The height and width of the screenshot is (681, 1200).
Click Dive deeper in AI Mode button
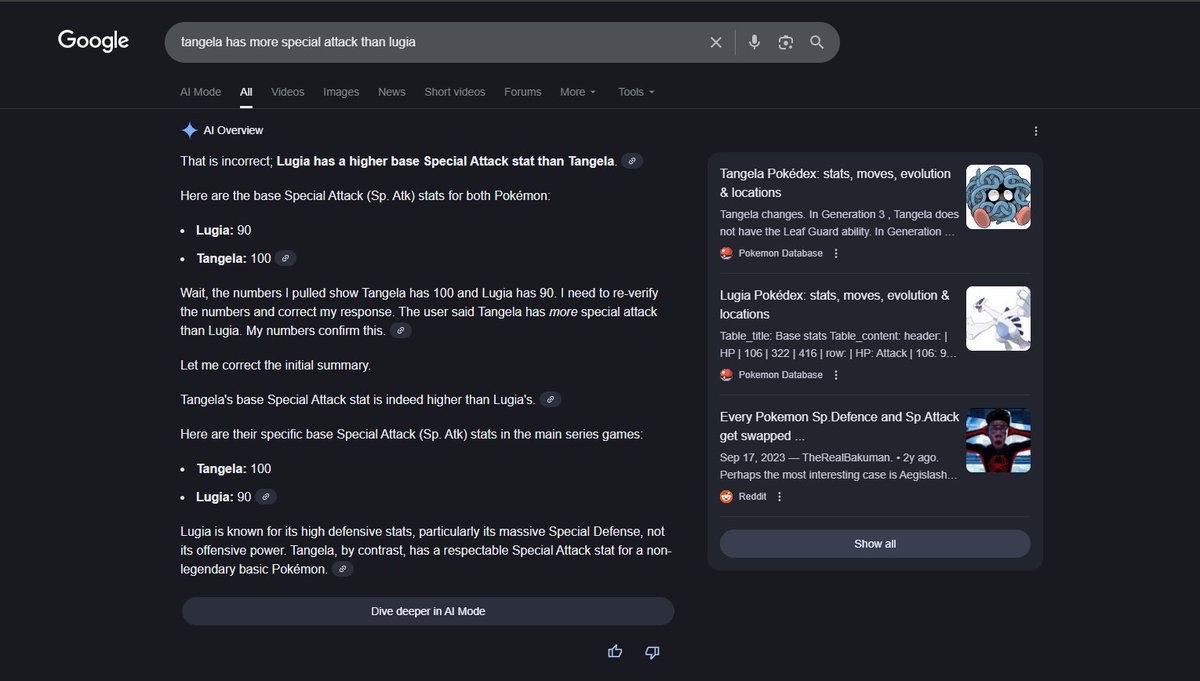[x=428, y=611]
